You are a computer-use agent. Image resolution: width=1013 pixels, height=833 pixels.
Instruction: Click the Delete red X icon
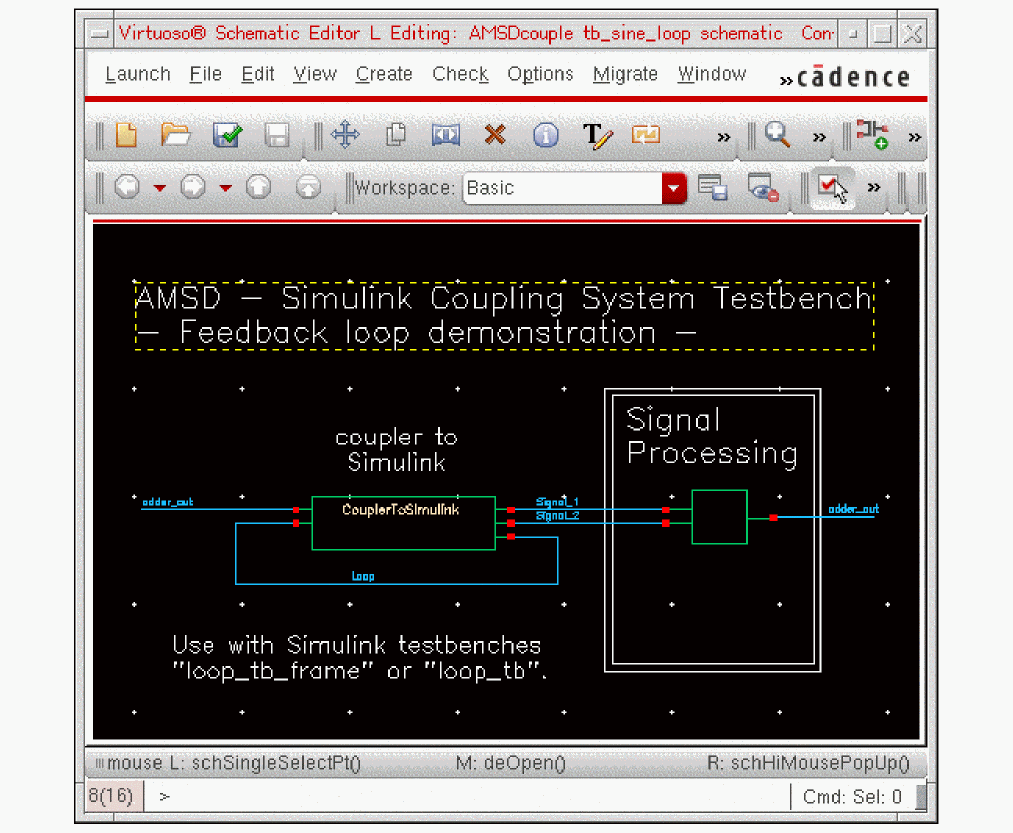(x=495, y=135)
